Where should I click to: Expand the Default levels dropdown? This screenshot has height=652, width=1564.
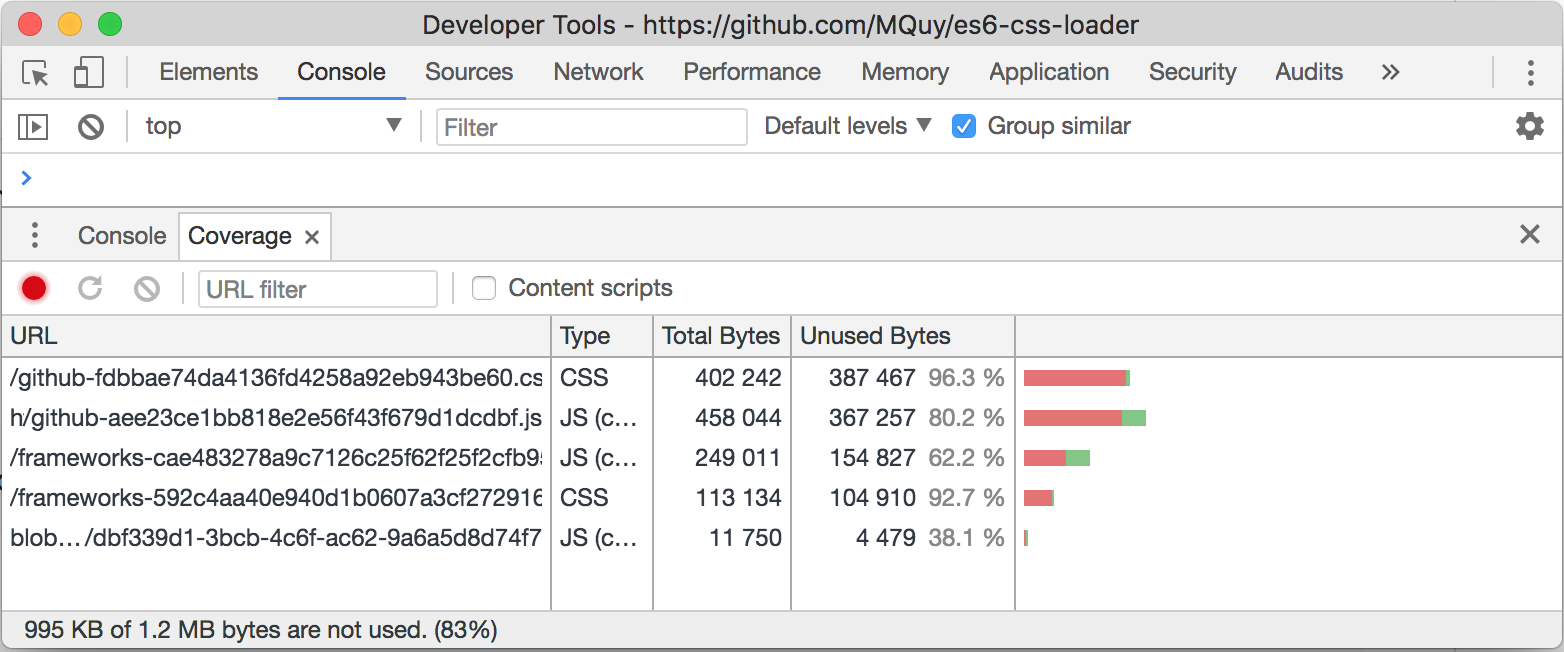[847, 127]
